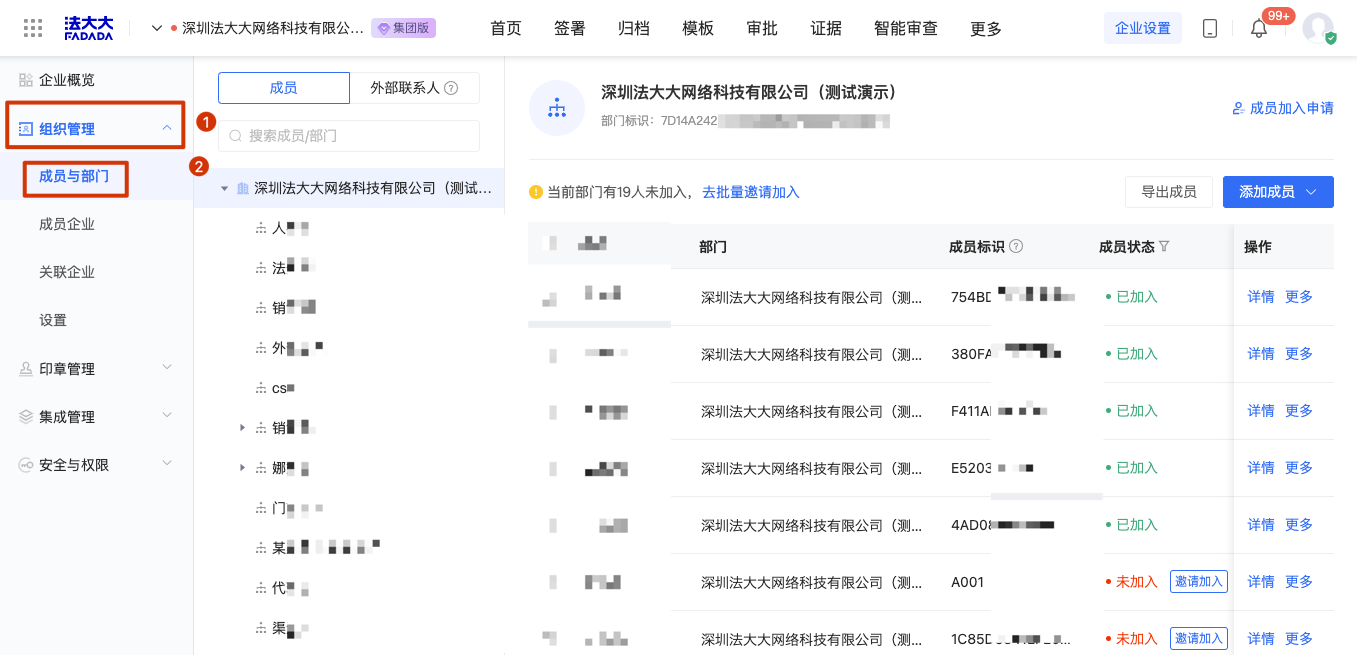Open the 成员状态 filter icon
The image size is (1357, 655).
(1164, 247)
